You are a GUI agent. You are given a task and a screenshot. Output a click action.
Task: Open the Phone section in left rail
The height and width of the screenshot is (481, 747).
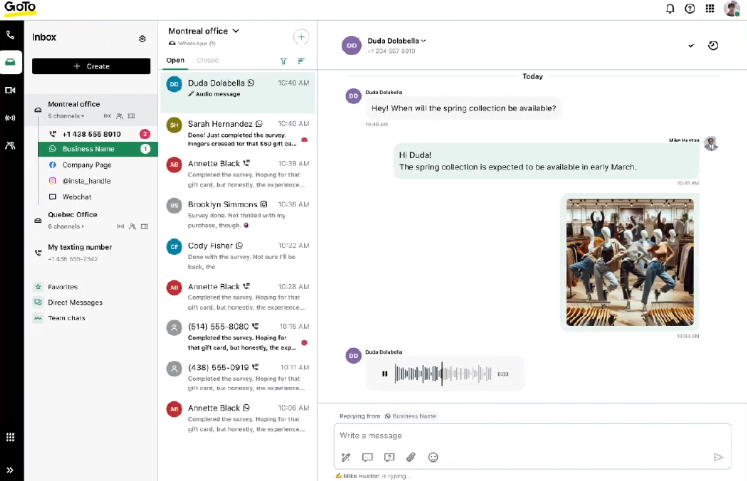coord(10,35)
